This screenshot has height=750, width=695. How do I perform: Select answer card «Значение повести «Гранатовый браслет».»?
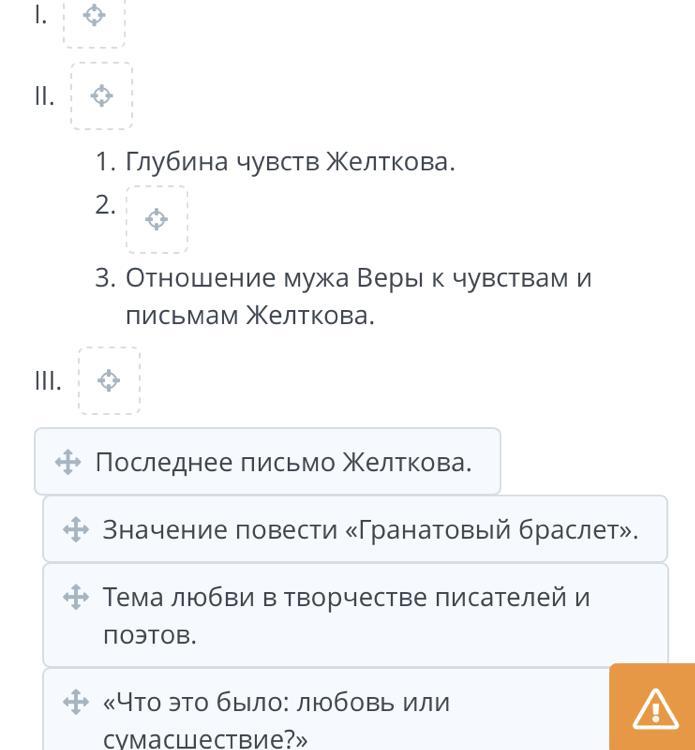(370, 530)
